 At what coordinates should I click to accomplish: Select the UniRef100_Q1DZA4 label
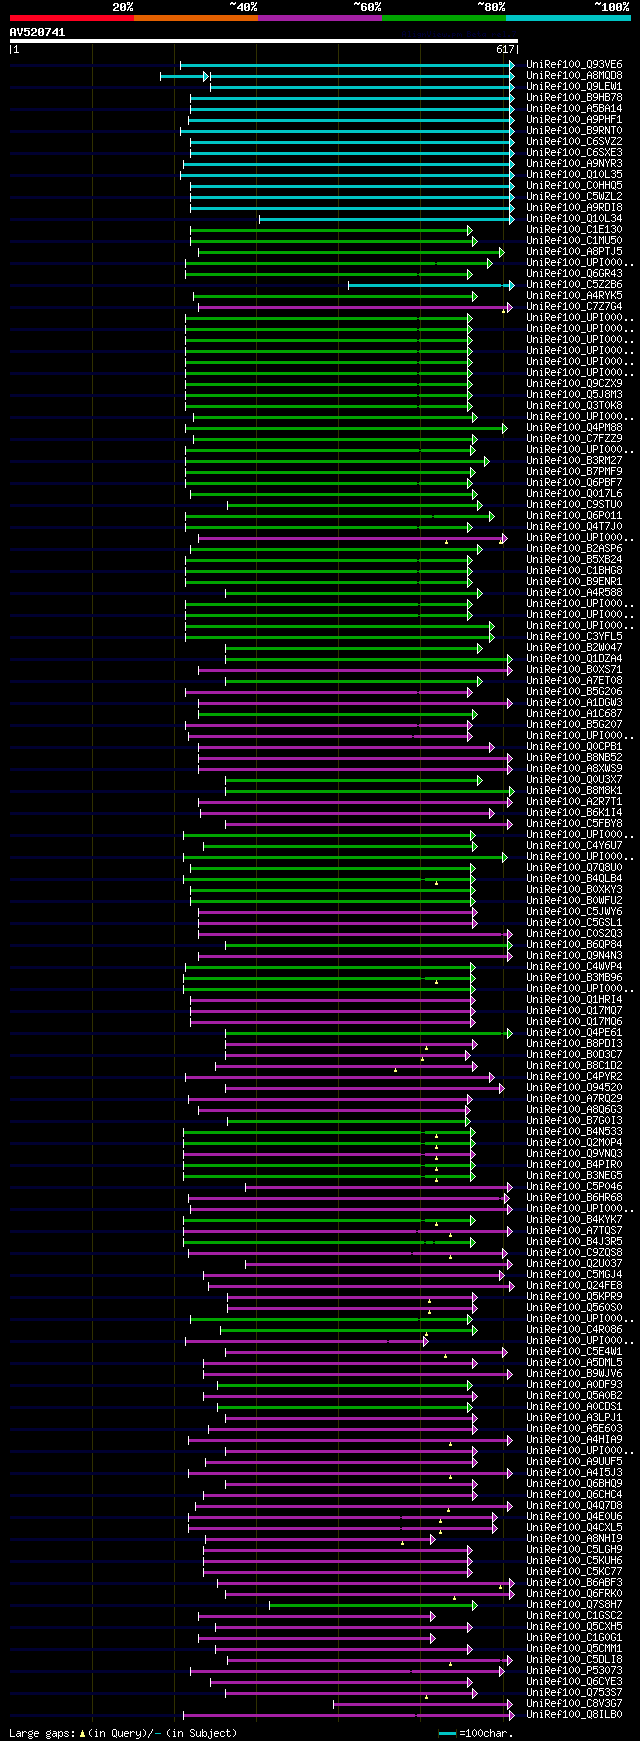pos(574,659)
